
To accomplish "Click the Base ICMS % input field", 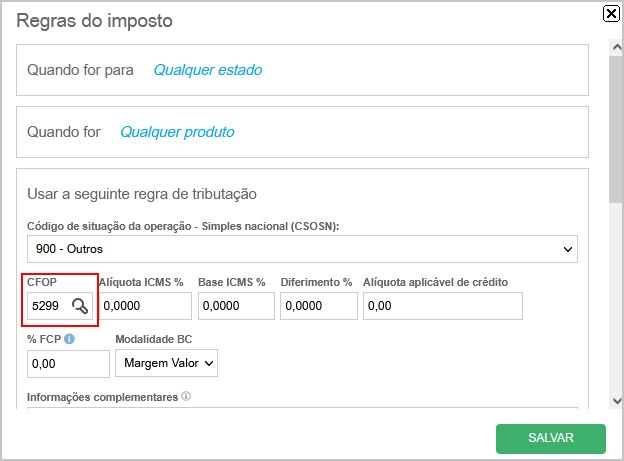I will tap(236, 306).
